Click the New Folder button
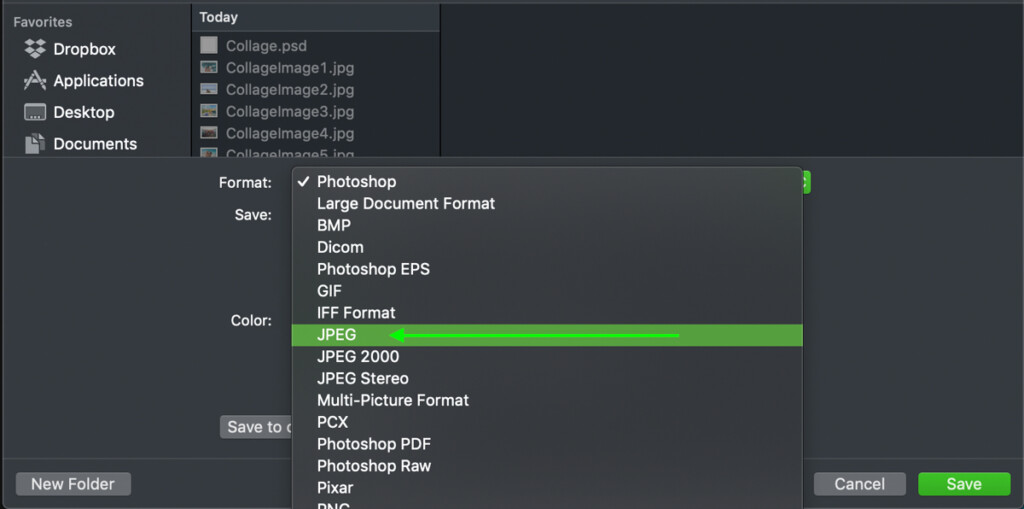 pyautogui.click(x=73, y=484)
